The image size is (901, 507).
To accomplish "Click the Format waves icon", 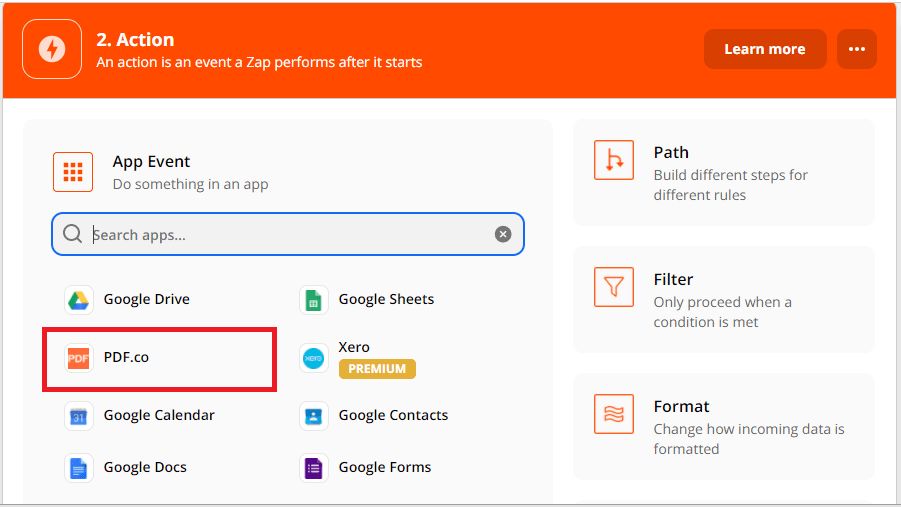I will [x=613, y=414].
